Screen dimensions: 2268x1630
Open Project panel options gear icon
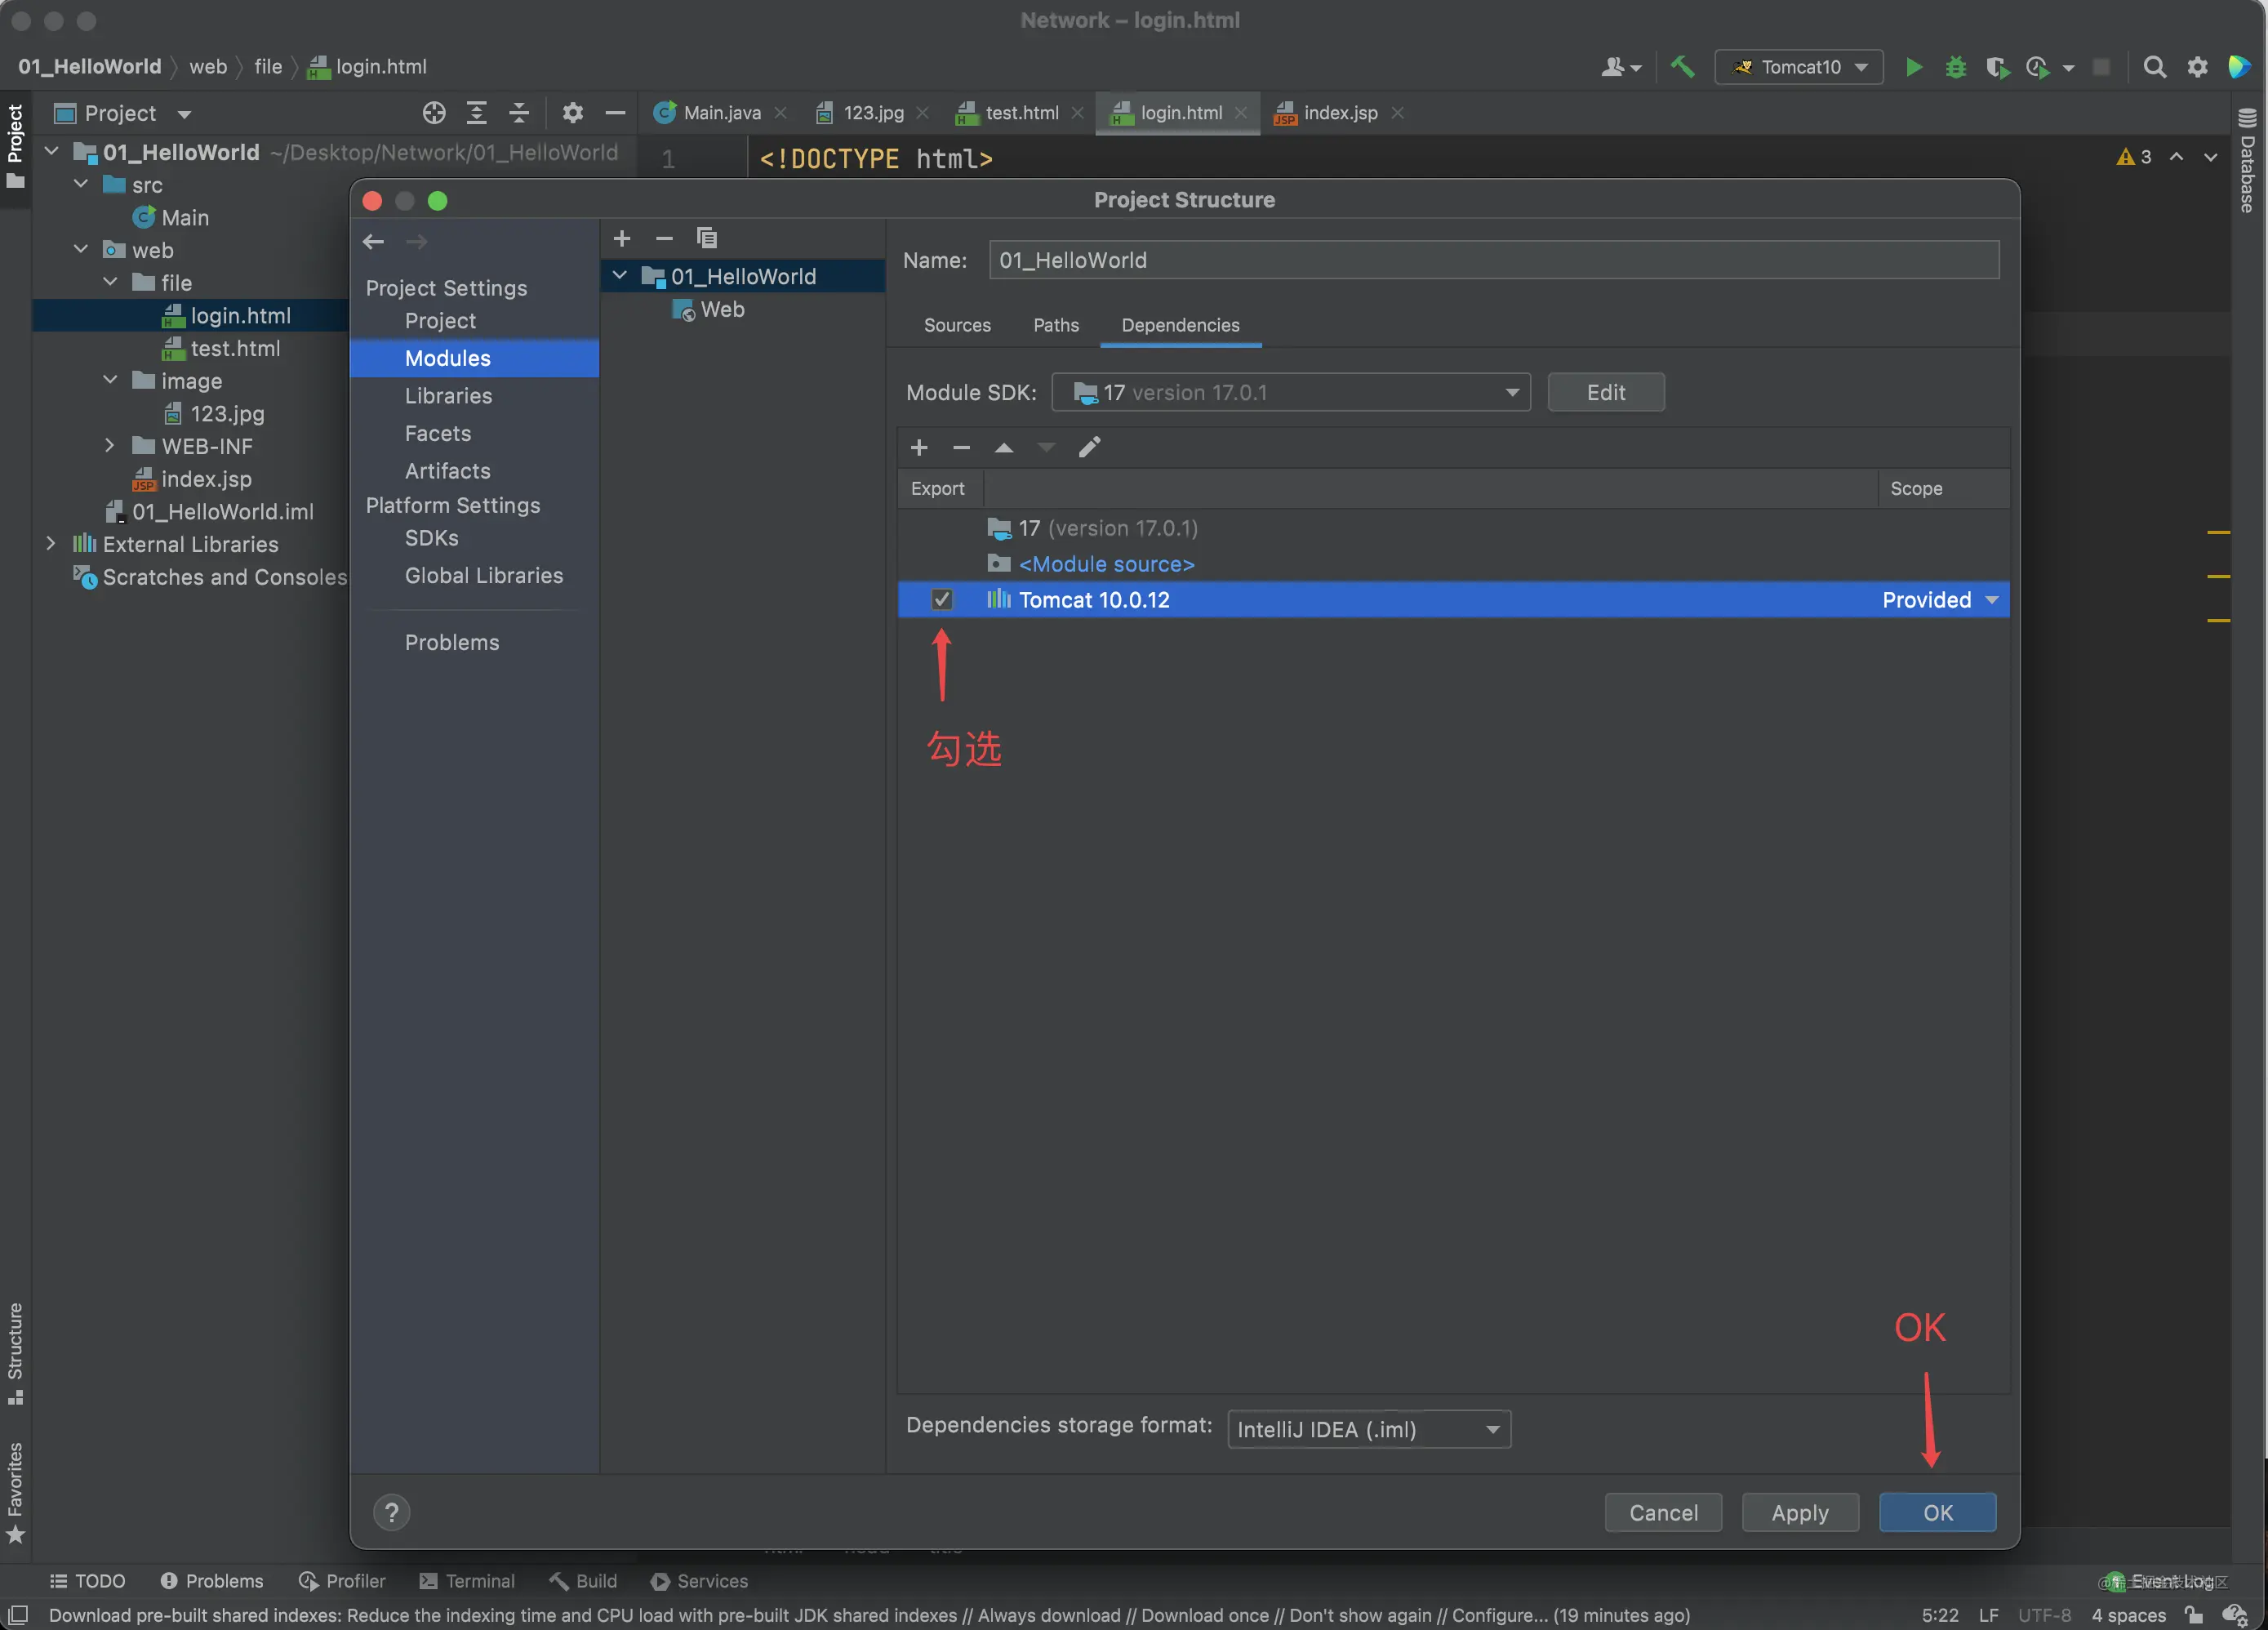pyautogui.click(x=572, y=113)
